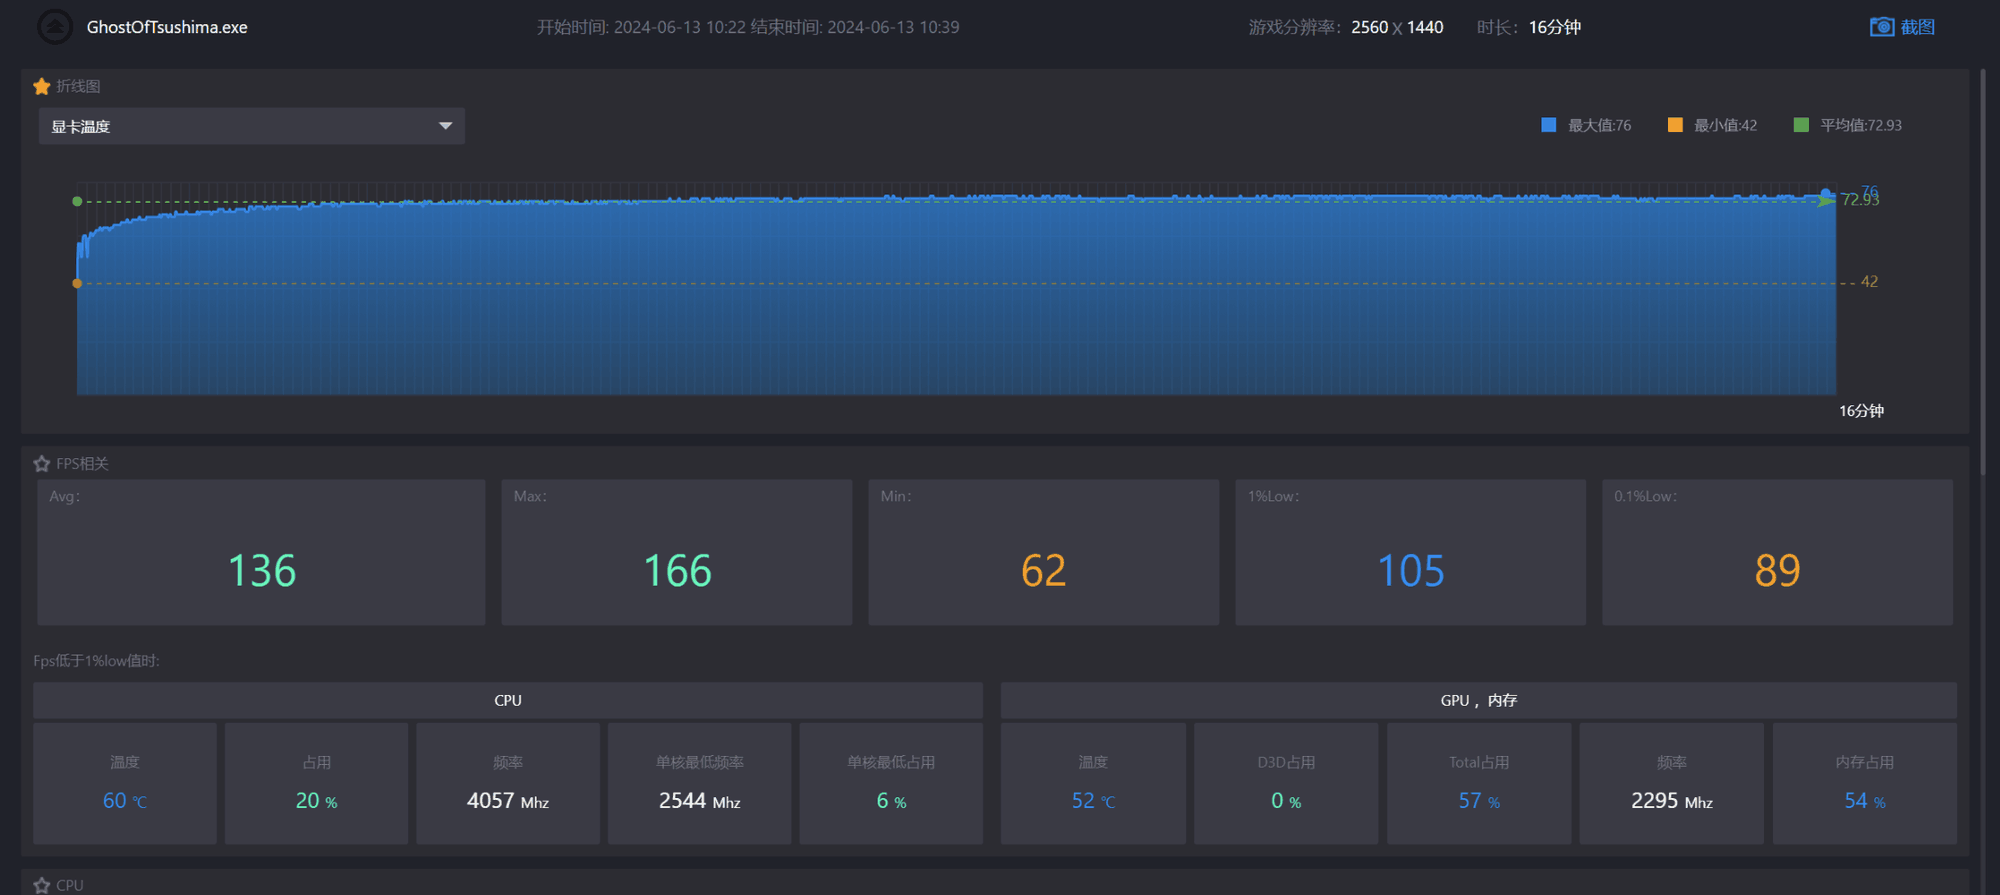Click the CPU 占用 20 % cell
This screenshot has height=895, width=2000.
[316, 783]
